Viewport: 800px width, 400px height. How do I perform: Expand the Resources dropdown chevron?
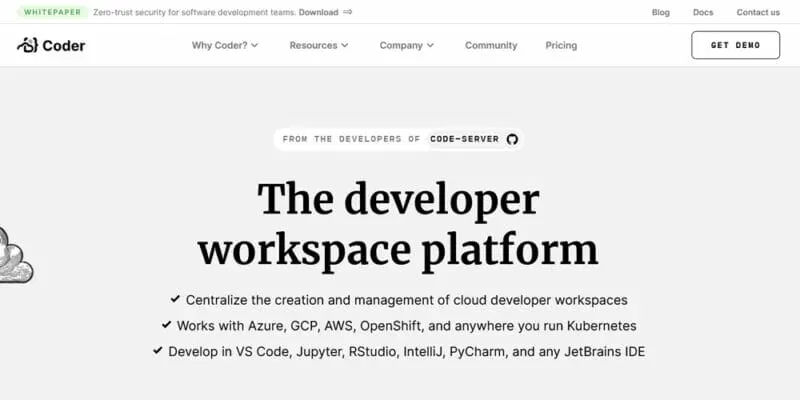[x=345, y=45]
